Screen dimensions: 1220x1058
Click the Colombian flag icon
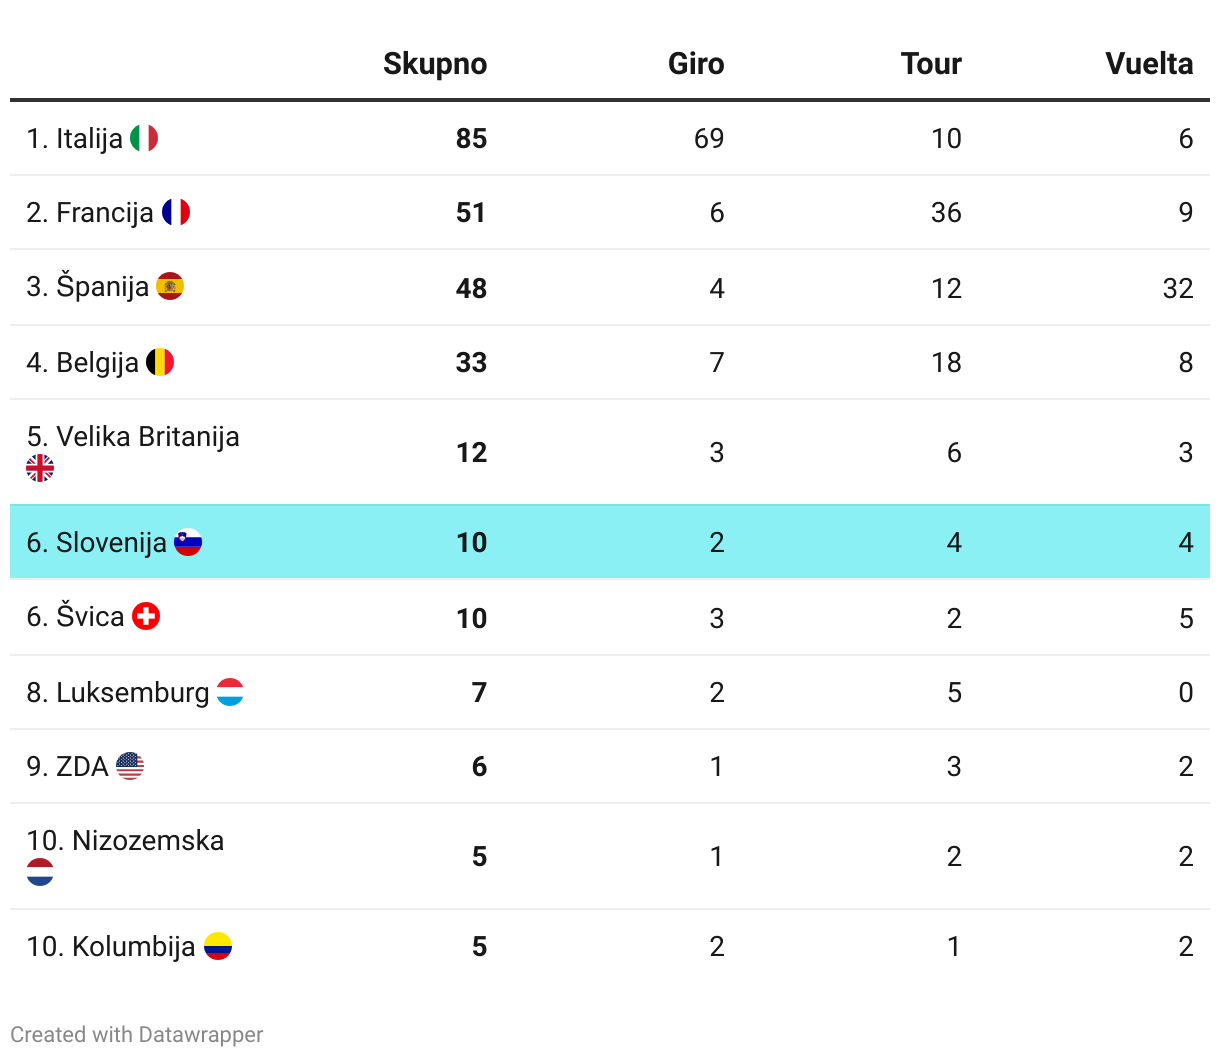pyautogui.click(x=218, y=946)
